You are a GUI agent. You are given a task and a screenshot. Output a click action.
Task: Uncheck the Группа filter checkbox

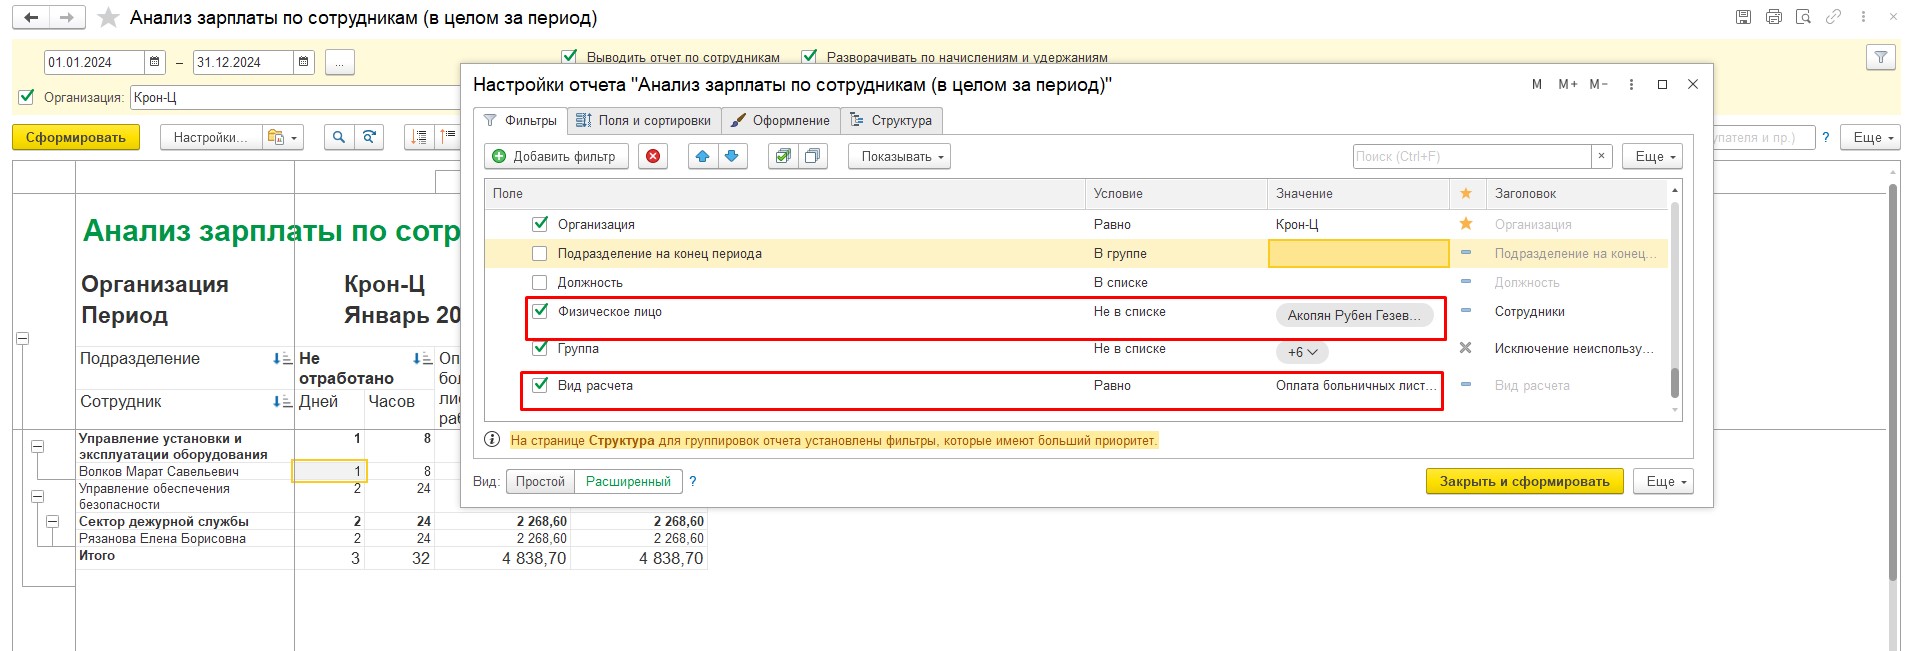[540, 348]
